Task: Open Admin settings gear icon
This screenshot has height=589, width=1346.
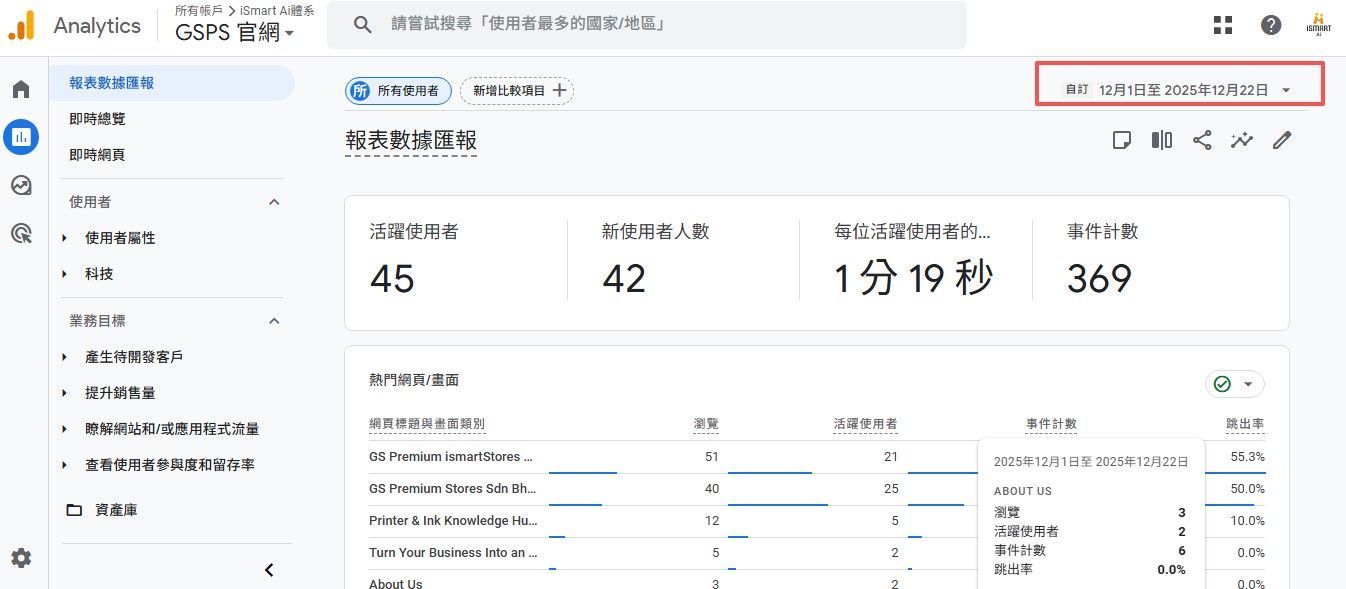Action: (21, 558)
